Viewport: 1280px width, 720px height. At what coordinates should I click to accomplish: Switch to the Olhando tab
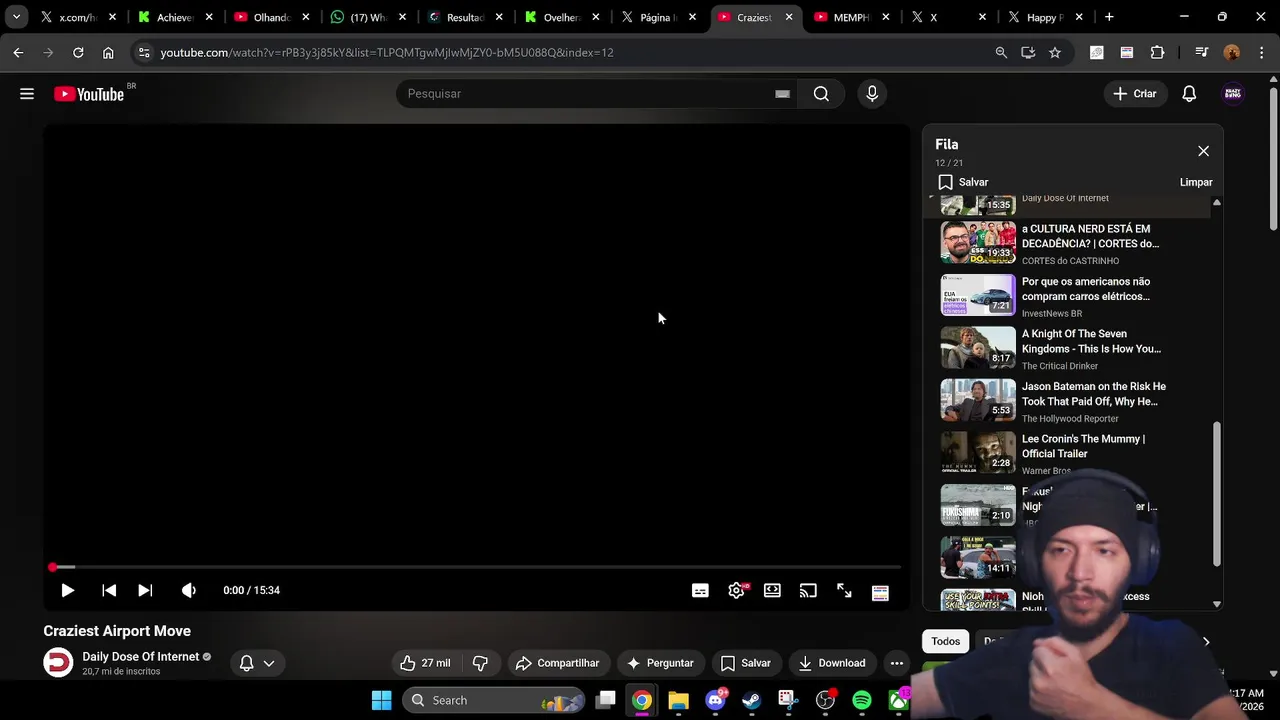click(270, 17)
